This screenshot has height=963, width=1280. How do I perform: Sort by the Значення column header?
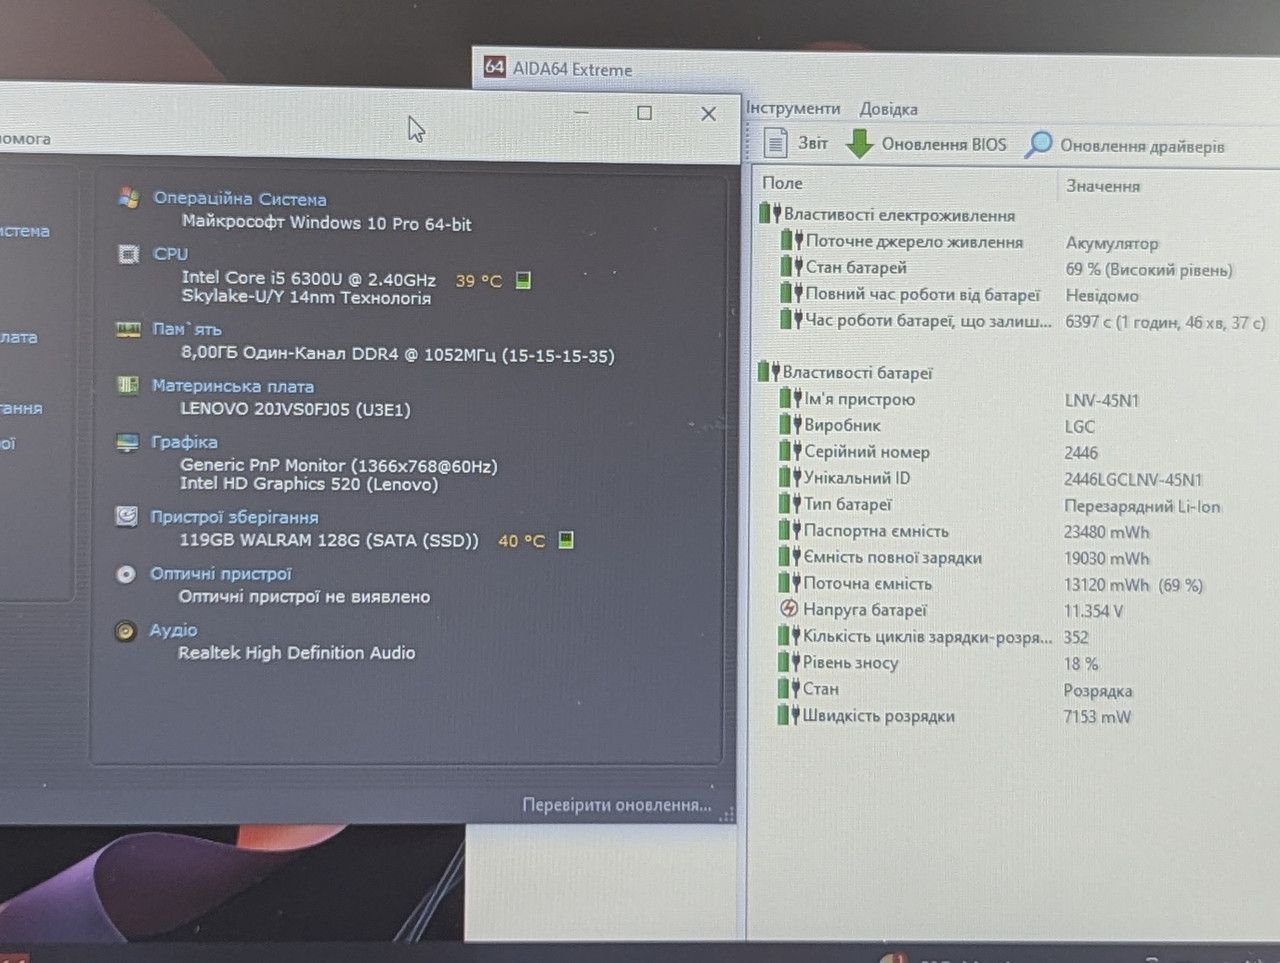coord(1103,186)
